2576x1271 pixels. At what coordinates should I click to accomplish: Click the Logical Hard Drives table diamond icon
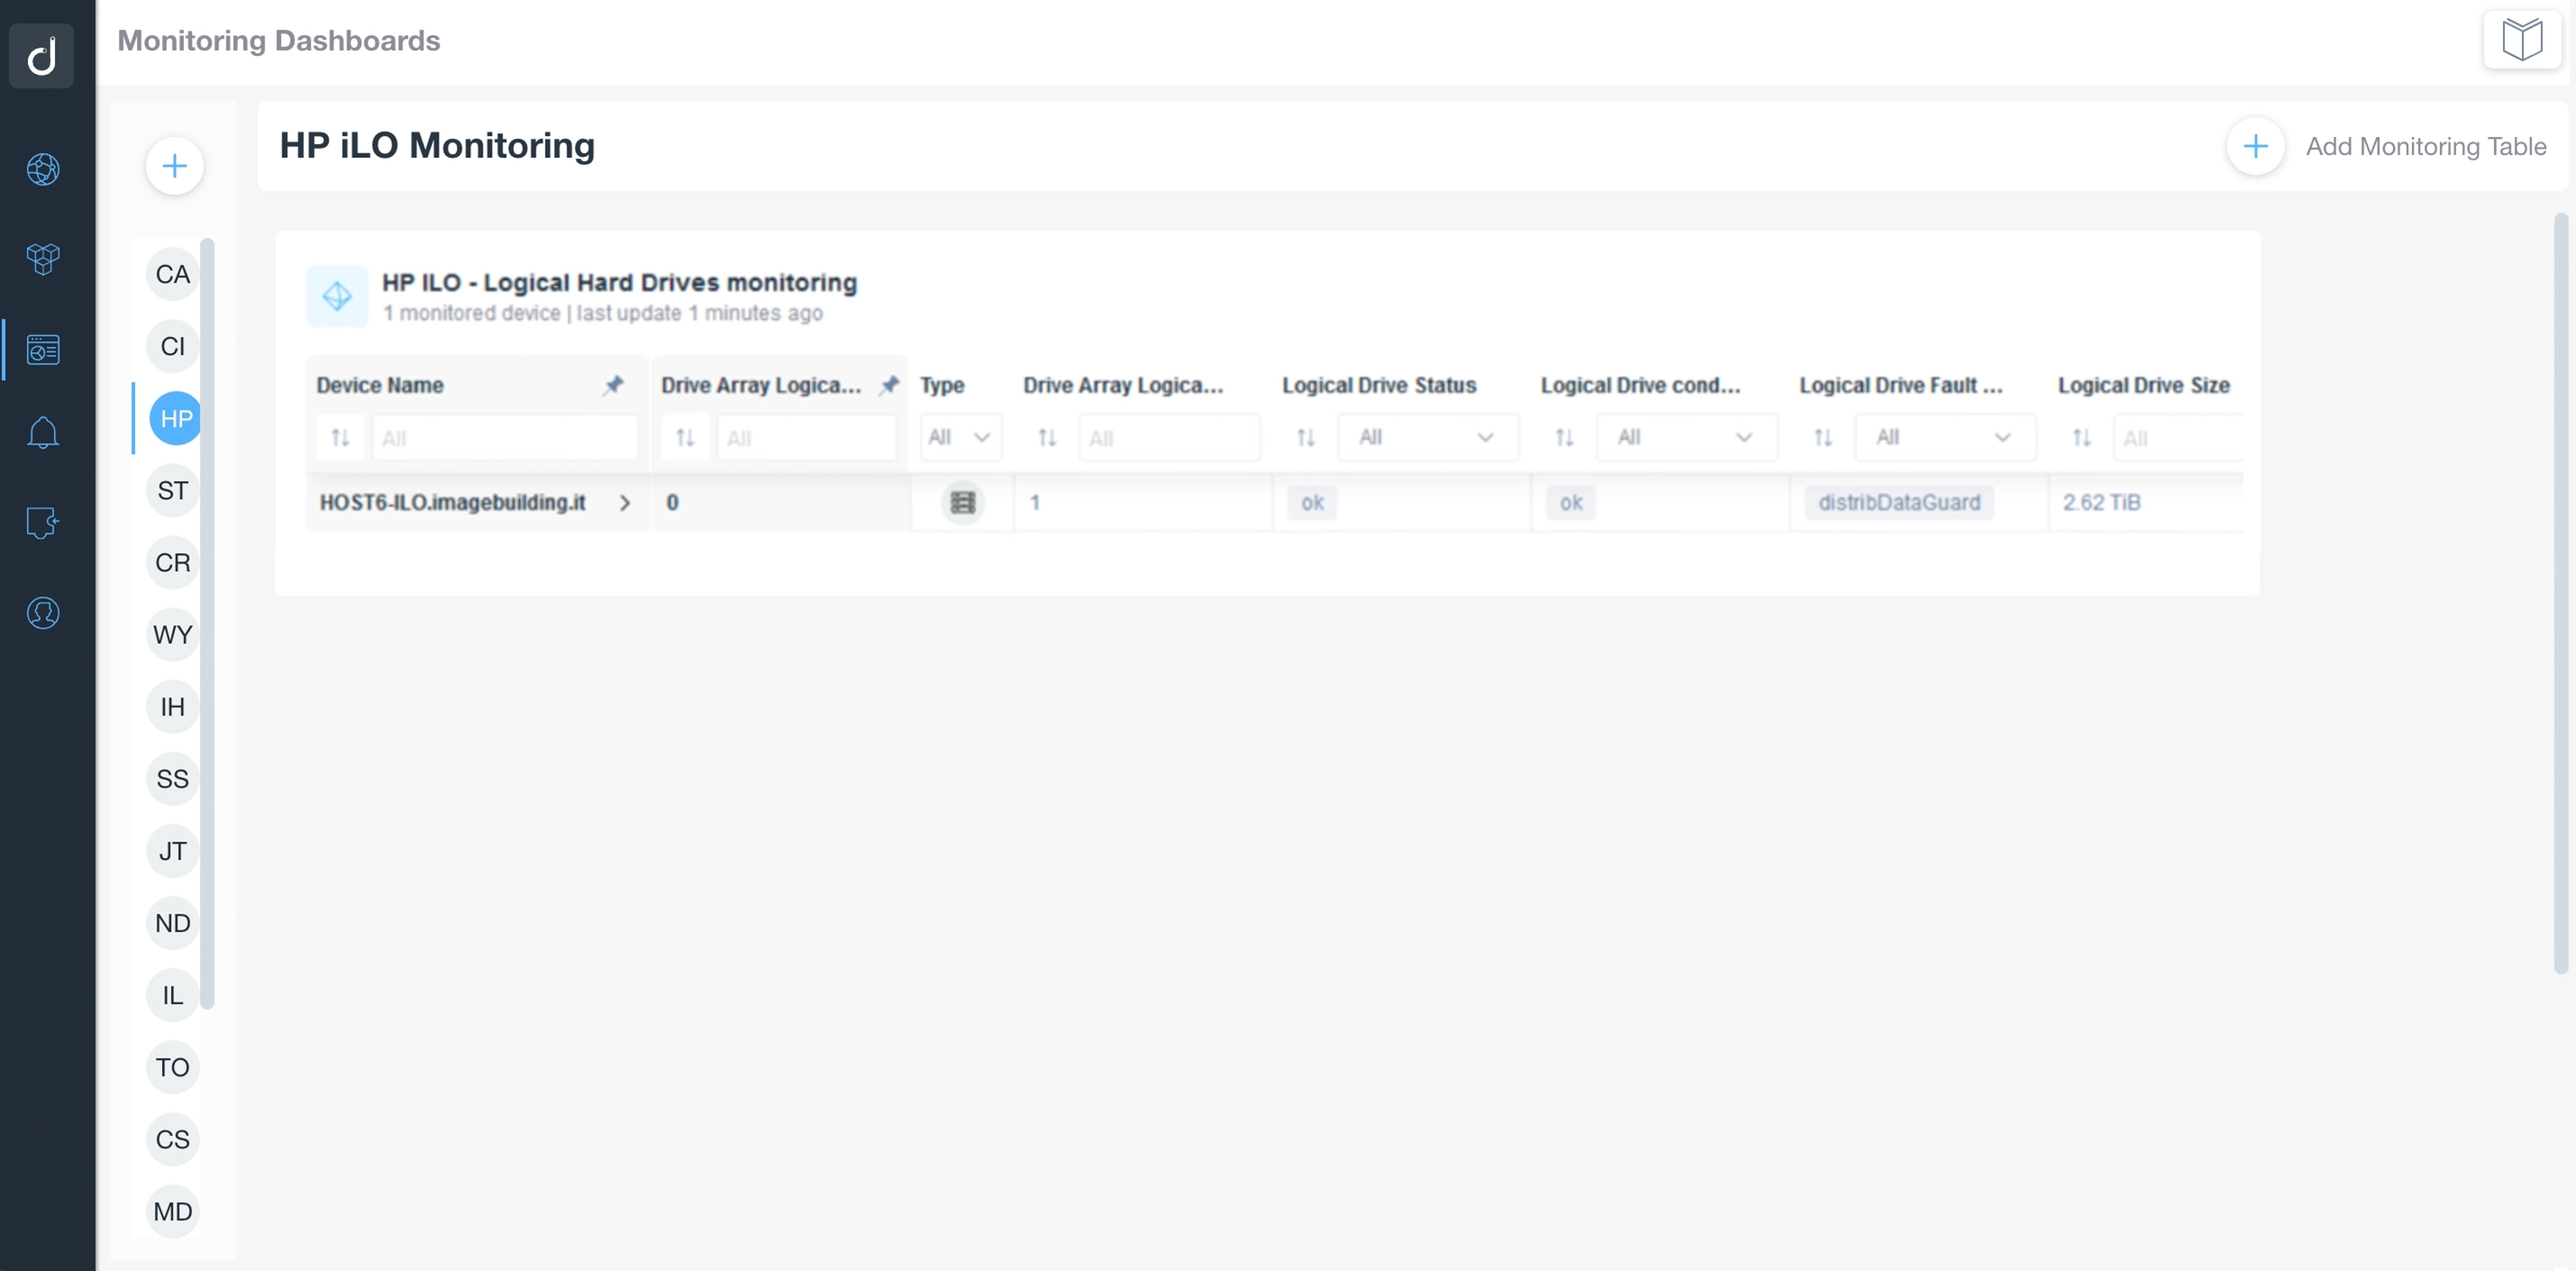pos(337,296)
